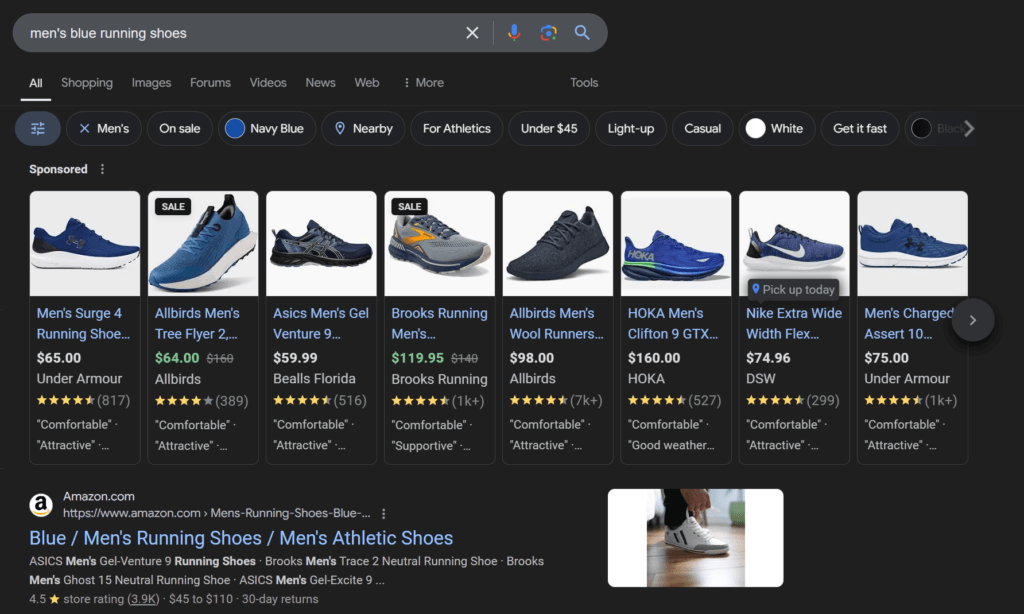
Task: Open the Tools options
Action: (x=584, y=82)
